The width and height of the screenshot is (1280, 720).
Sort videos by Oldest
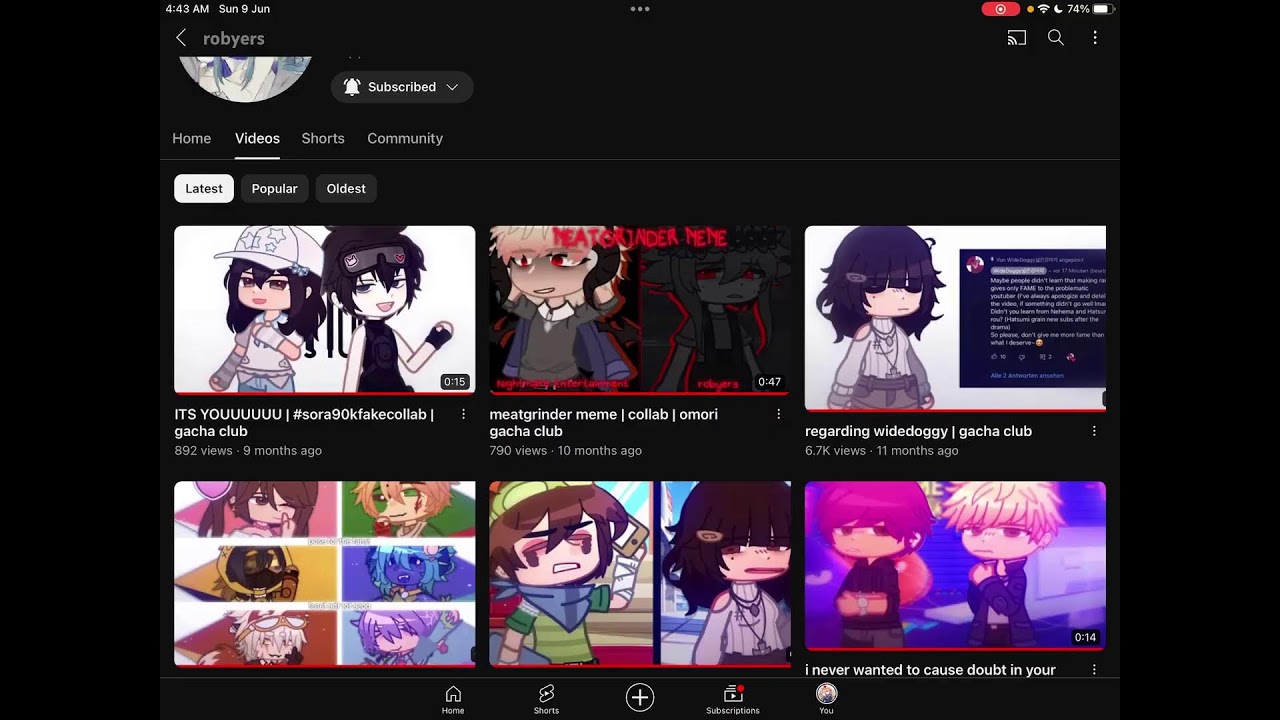(x=346, y=188)
